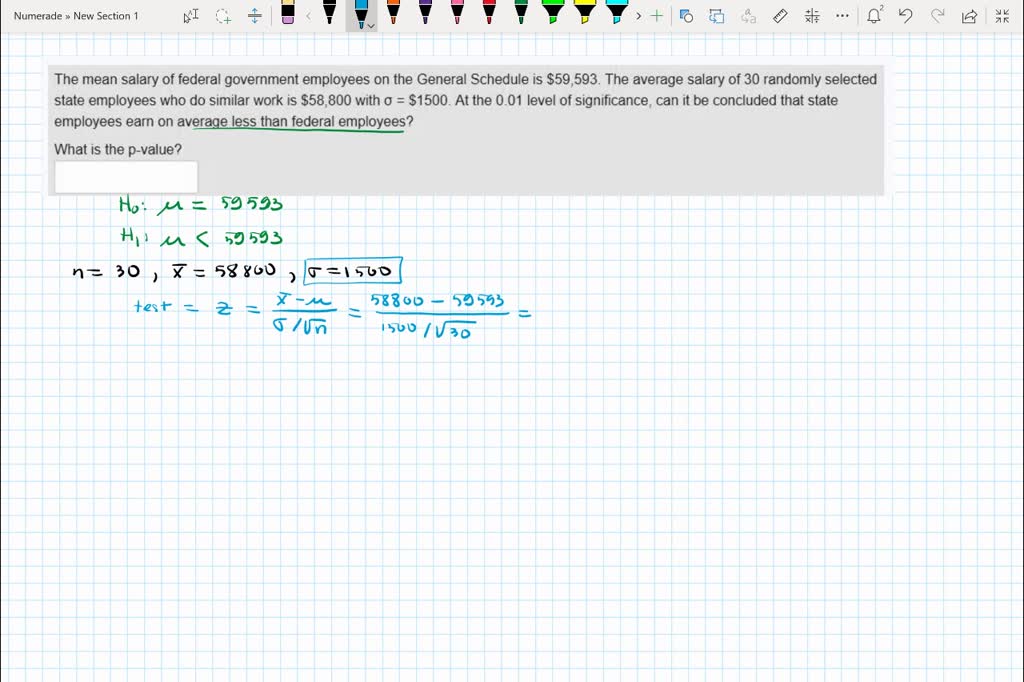Image resolution: width=1024 pixels, height=682 pixels.
Task: Open the blue pen options dropdown arrow
Action: [371, 26]
